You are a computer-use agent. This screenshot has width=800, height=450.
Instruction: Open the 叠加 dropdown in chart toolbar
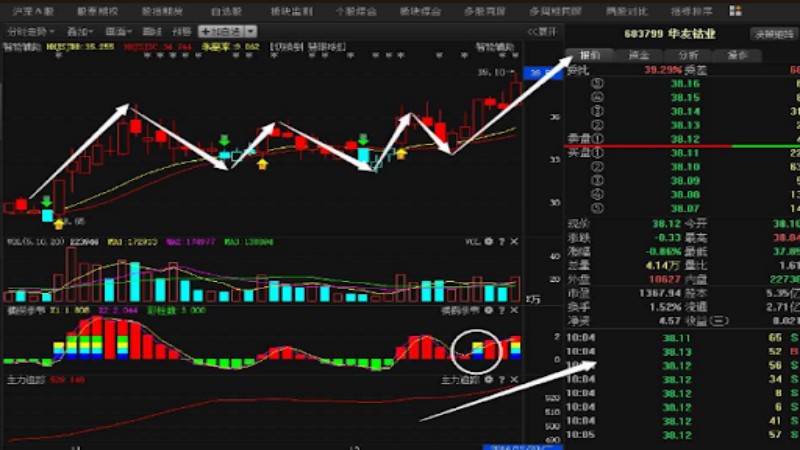click(x=80, y=32)
